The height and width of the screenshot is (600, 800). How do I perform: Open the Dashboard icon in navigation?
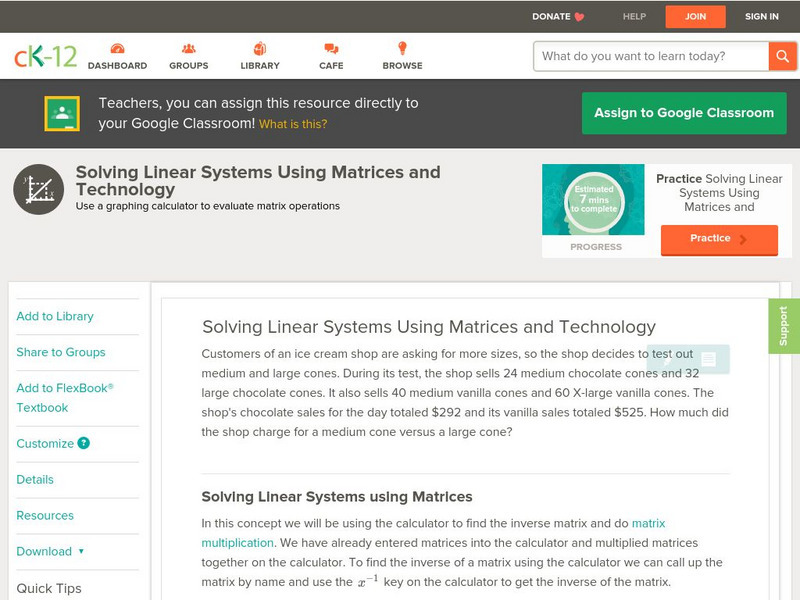pyautogui.click(x=117, y=49)
